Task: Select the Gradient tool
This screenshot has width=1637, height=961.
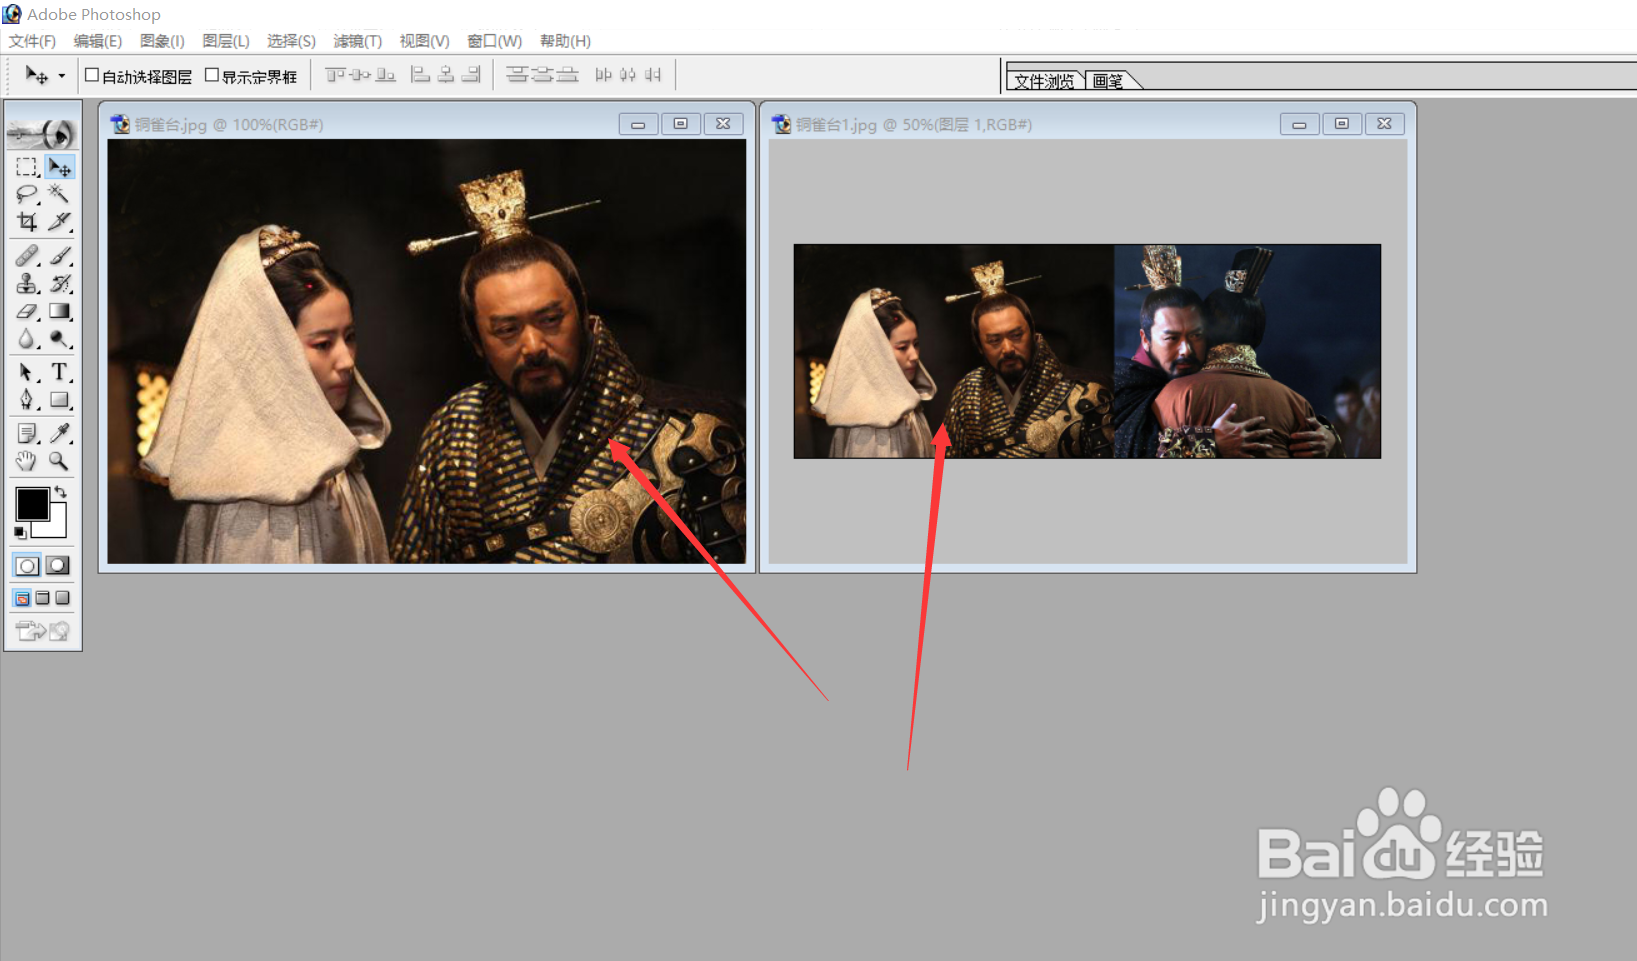Action: (x=59, y=312)
